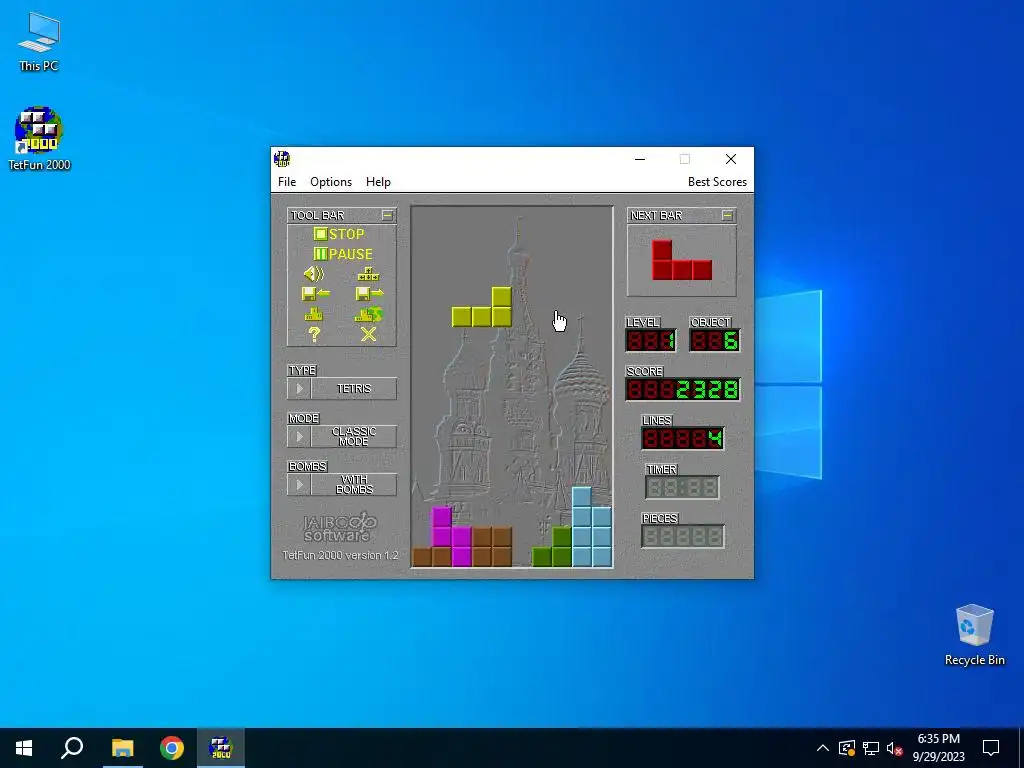Click the TYPE arrow button
The width and height of the screenshot is (1024, 768).
coord(299,389)
